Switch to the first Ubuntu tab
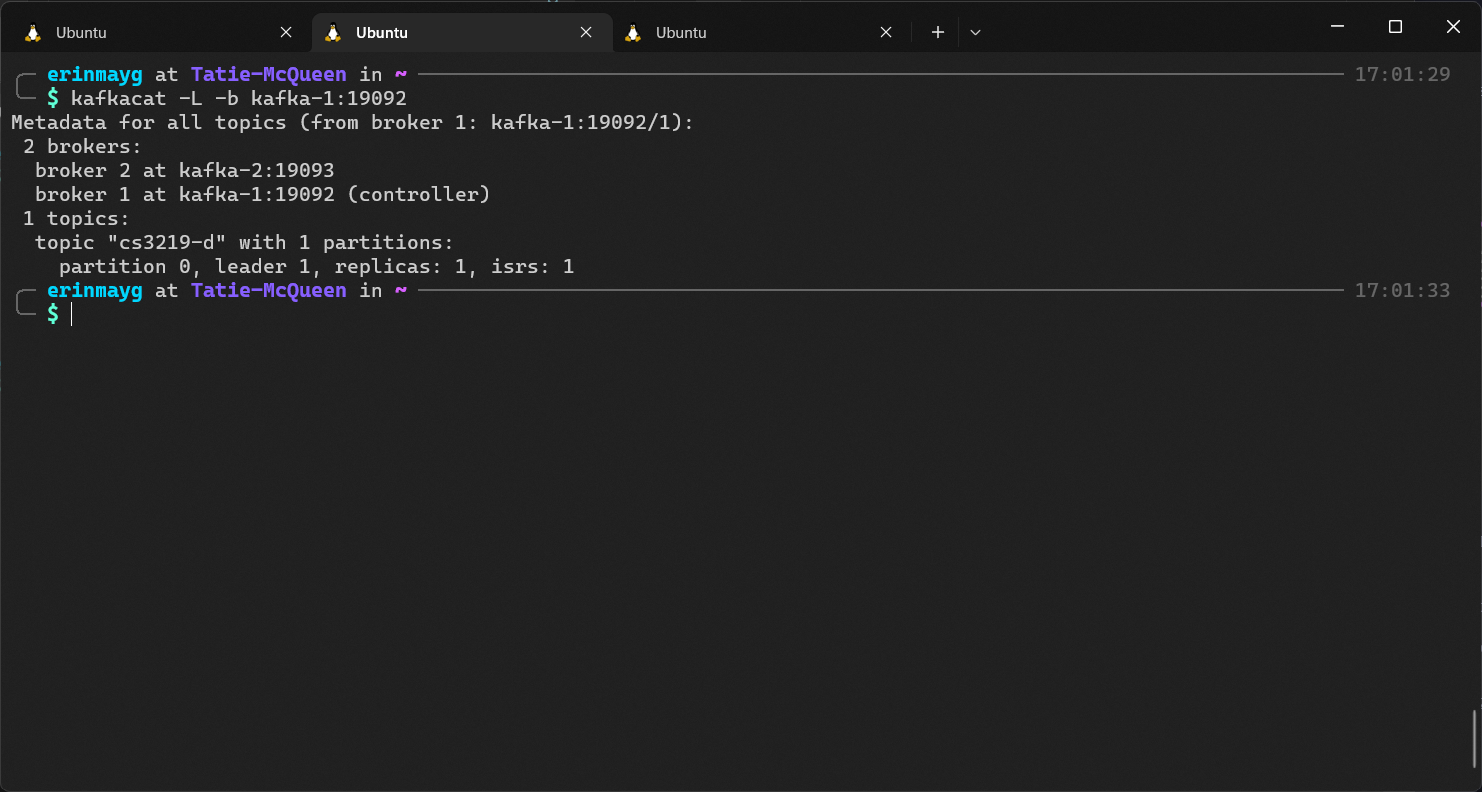Image resolution: width=1482 pixels, height=792 pixels. (x=160, y=32)
